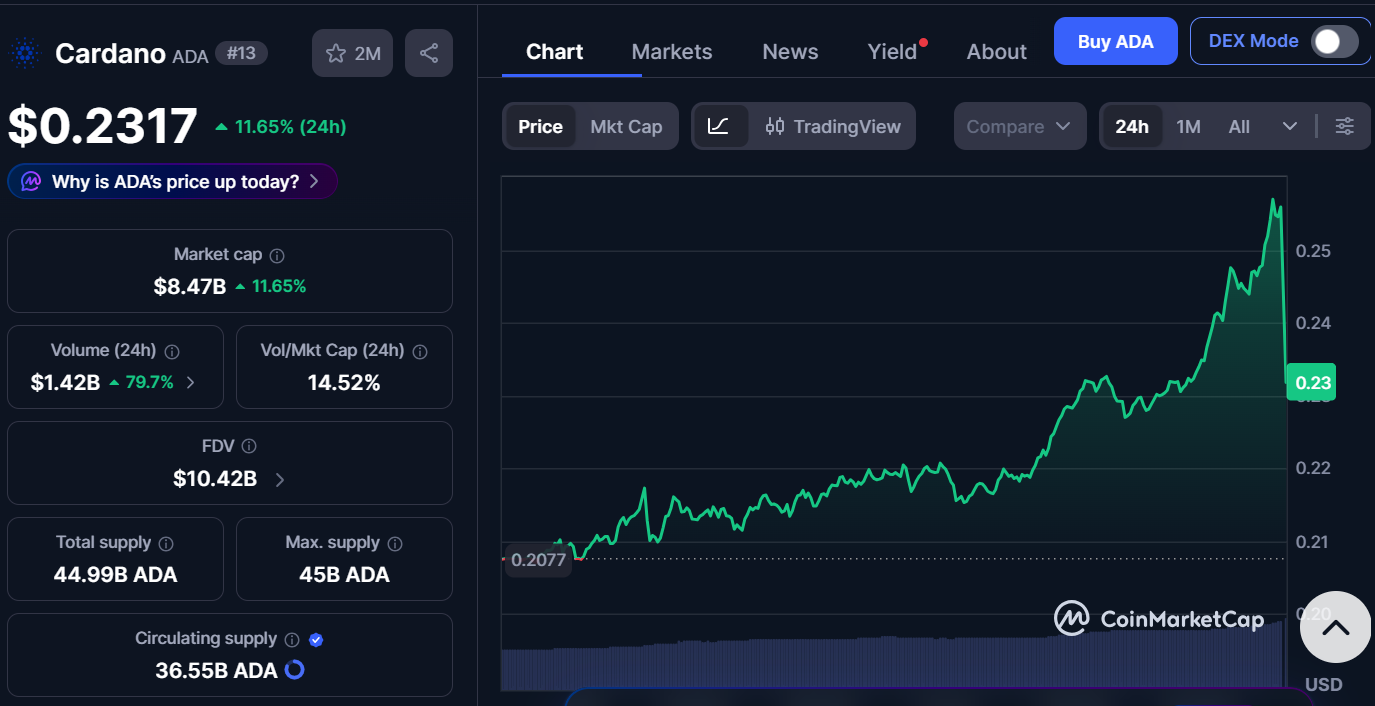The width and height of the screenshot is (1375, 706).
Task: Expand Volume (24h) details chevron
Action: coord(191,382)
